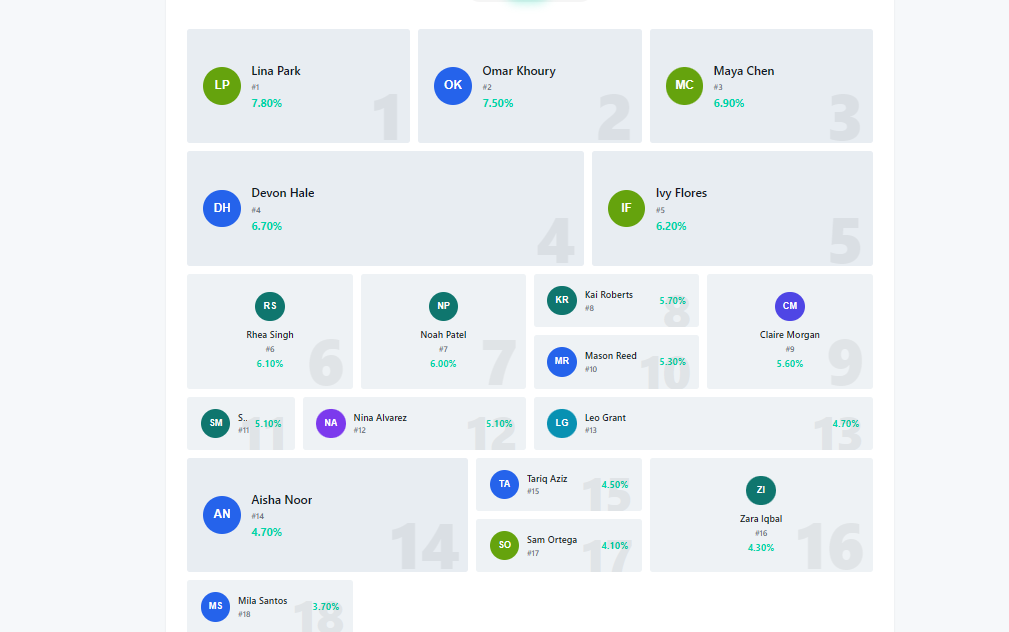1009x632 pixels.
Task: Click Noah Patel's NP avatar
Action: [443, 306]
